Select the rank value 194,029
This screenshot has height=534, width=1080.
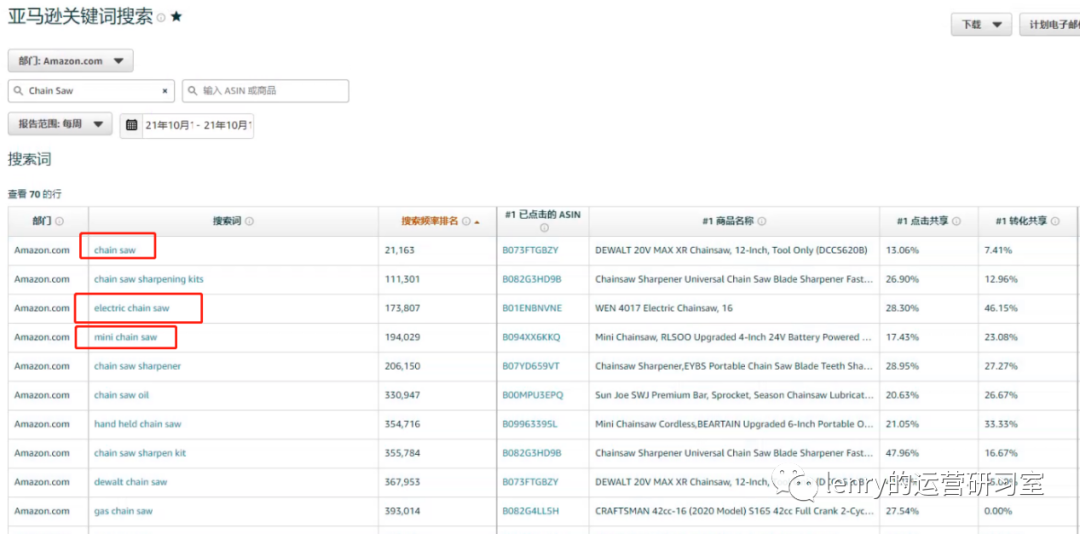pyautogui.click(x=402, y=337)
